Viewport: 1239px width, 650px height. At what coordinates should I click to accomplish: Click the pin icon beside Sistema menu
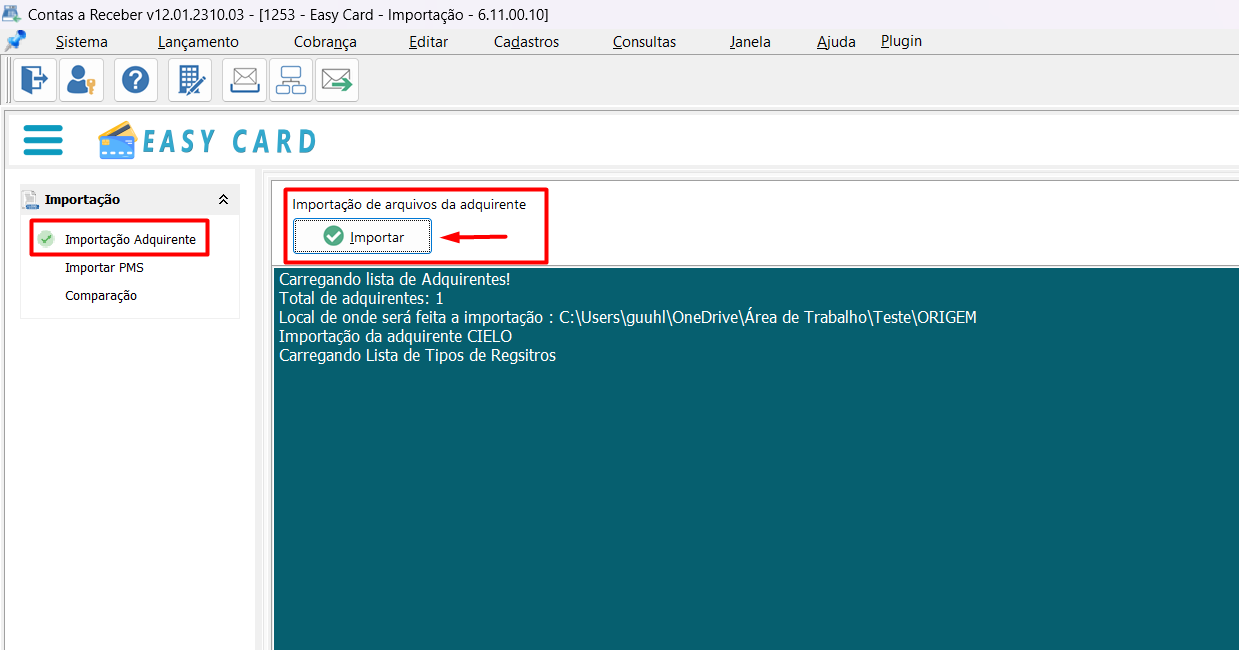tap(15, 41)
